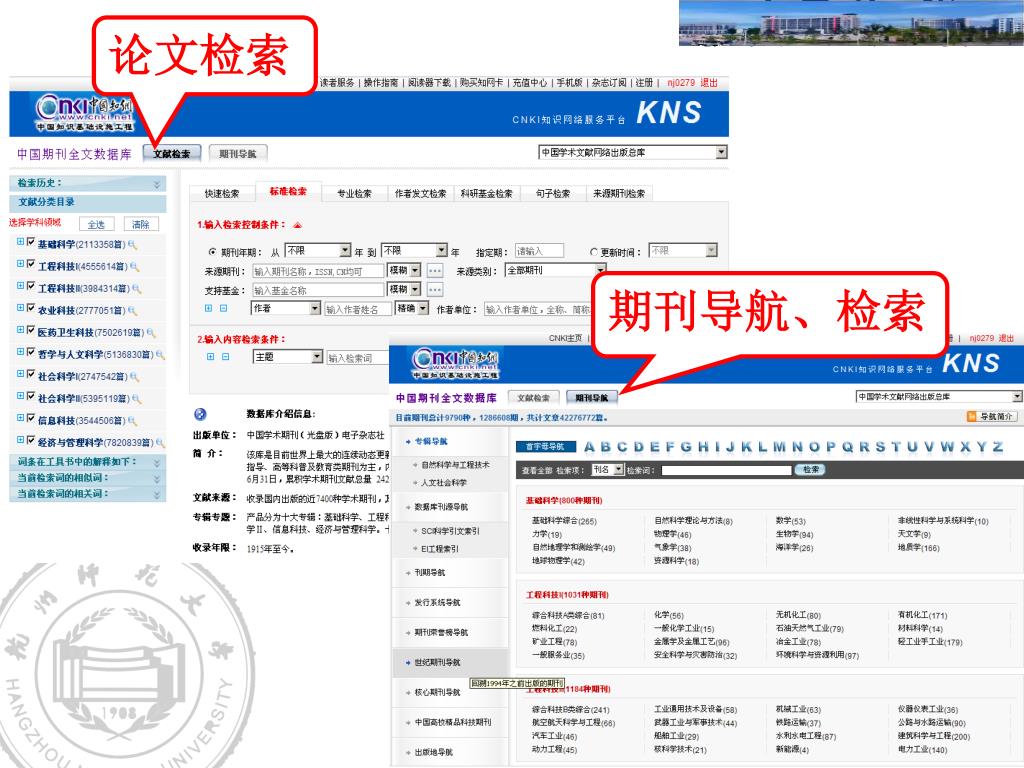The height and width of the screenshot is (768, 1024).
Task: Expand the 当前检索词的相似词 panel
Action: [88, 478]
